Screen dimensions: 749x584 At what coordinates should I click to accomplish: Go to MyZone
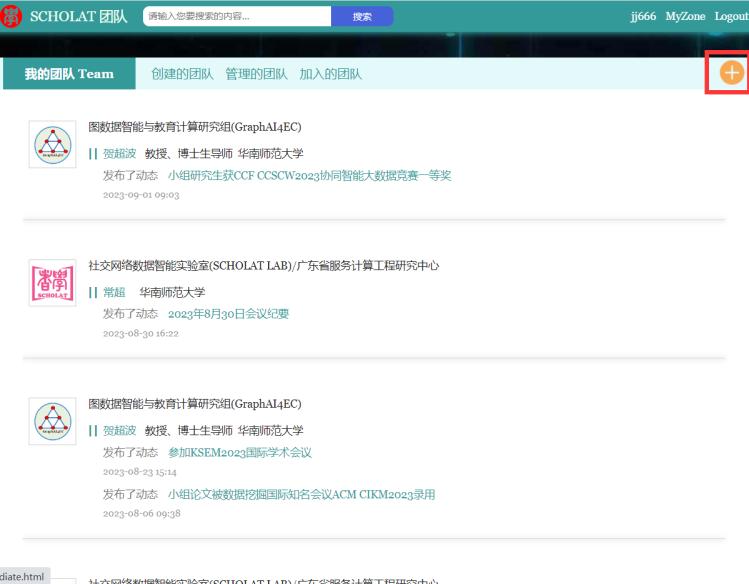[x=685, y=16]
